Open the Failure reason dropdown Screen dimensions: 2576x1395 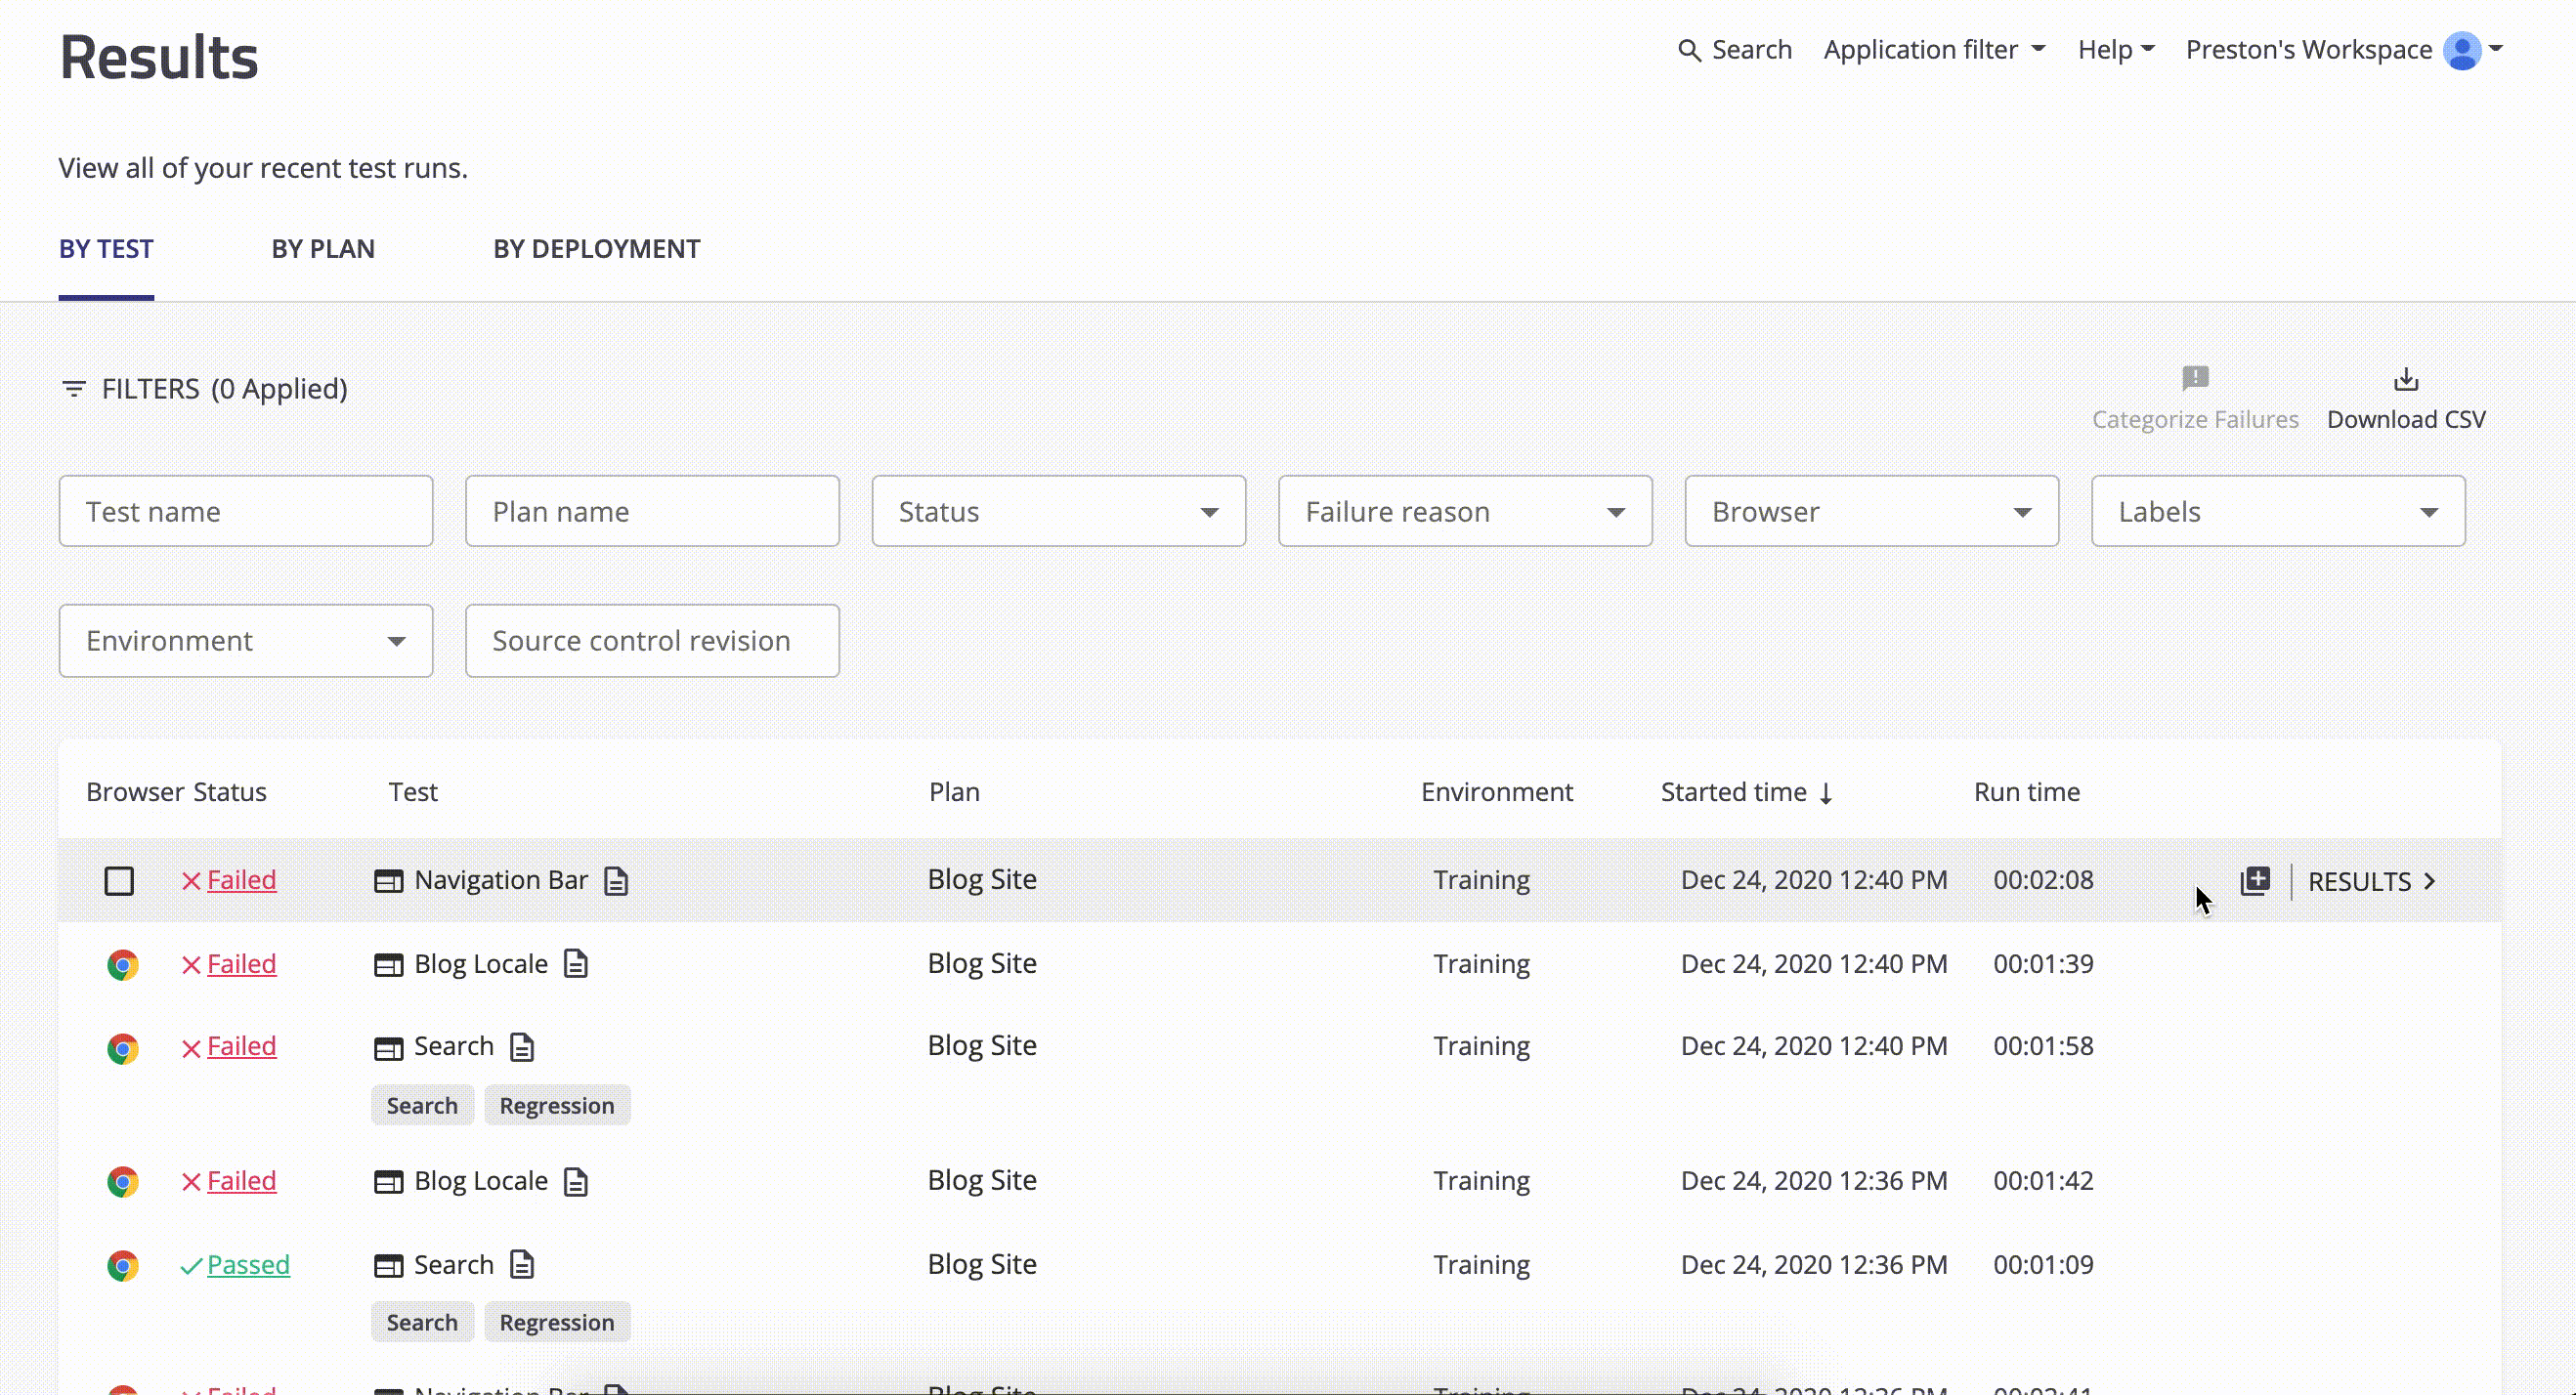[1465, 511]
